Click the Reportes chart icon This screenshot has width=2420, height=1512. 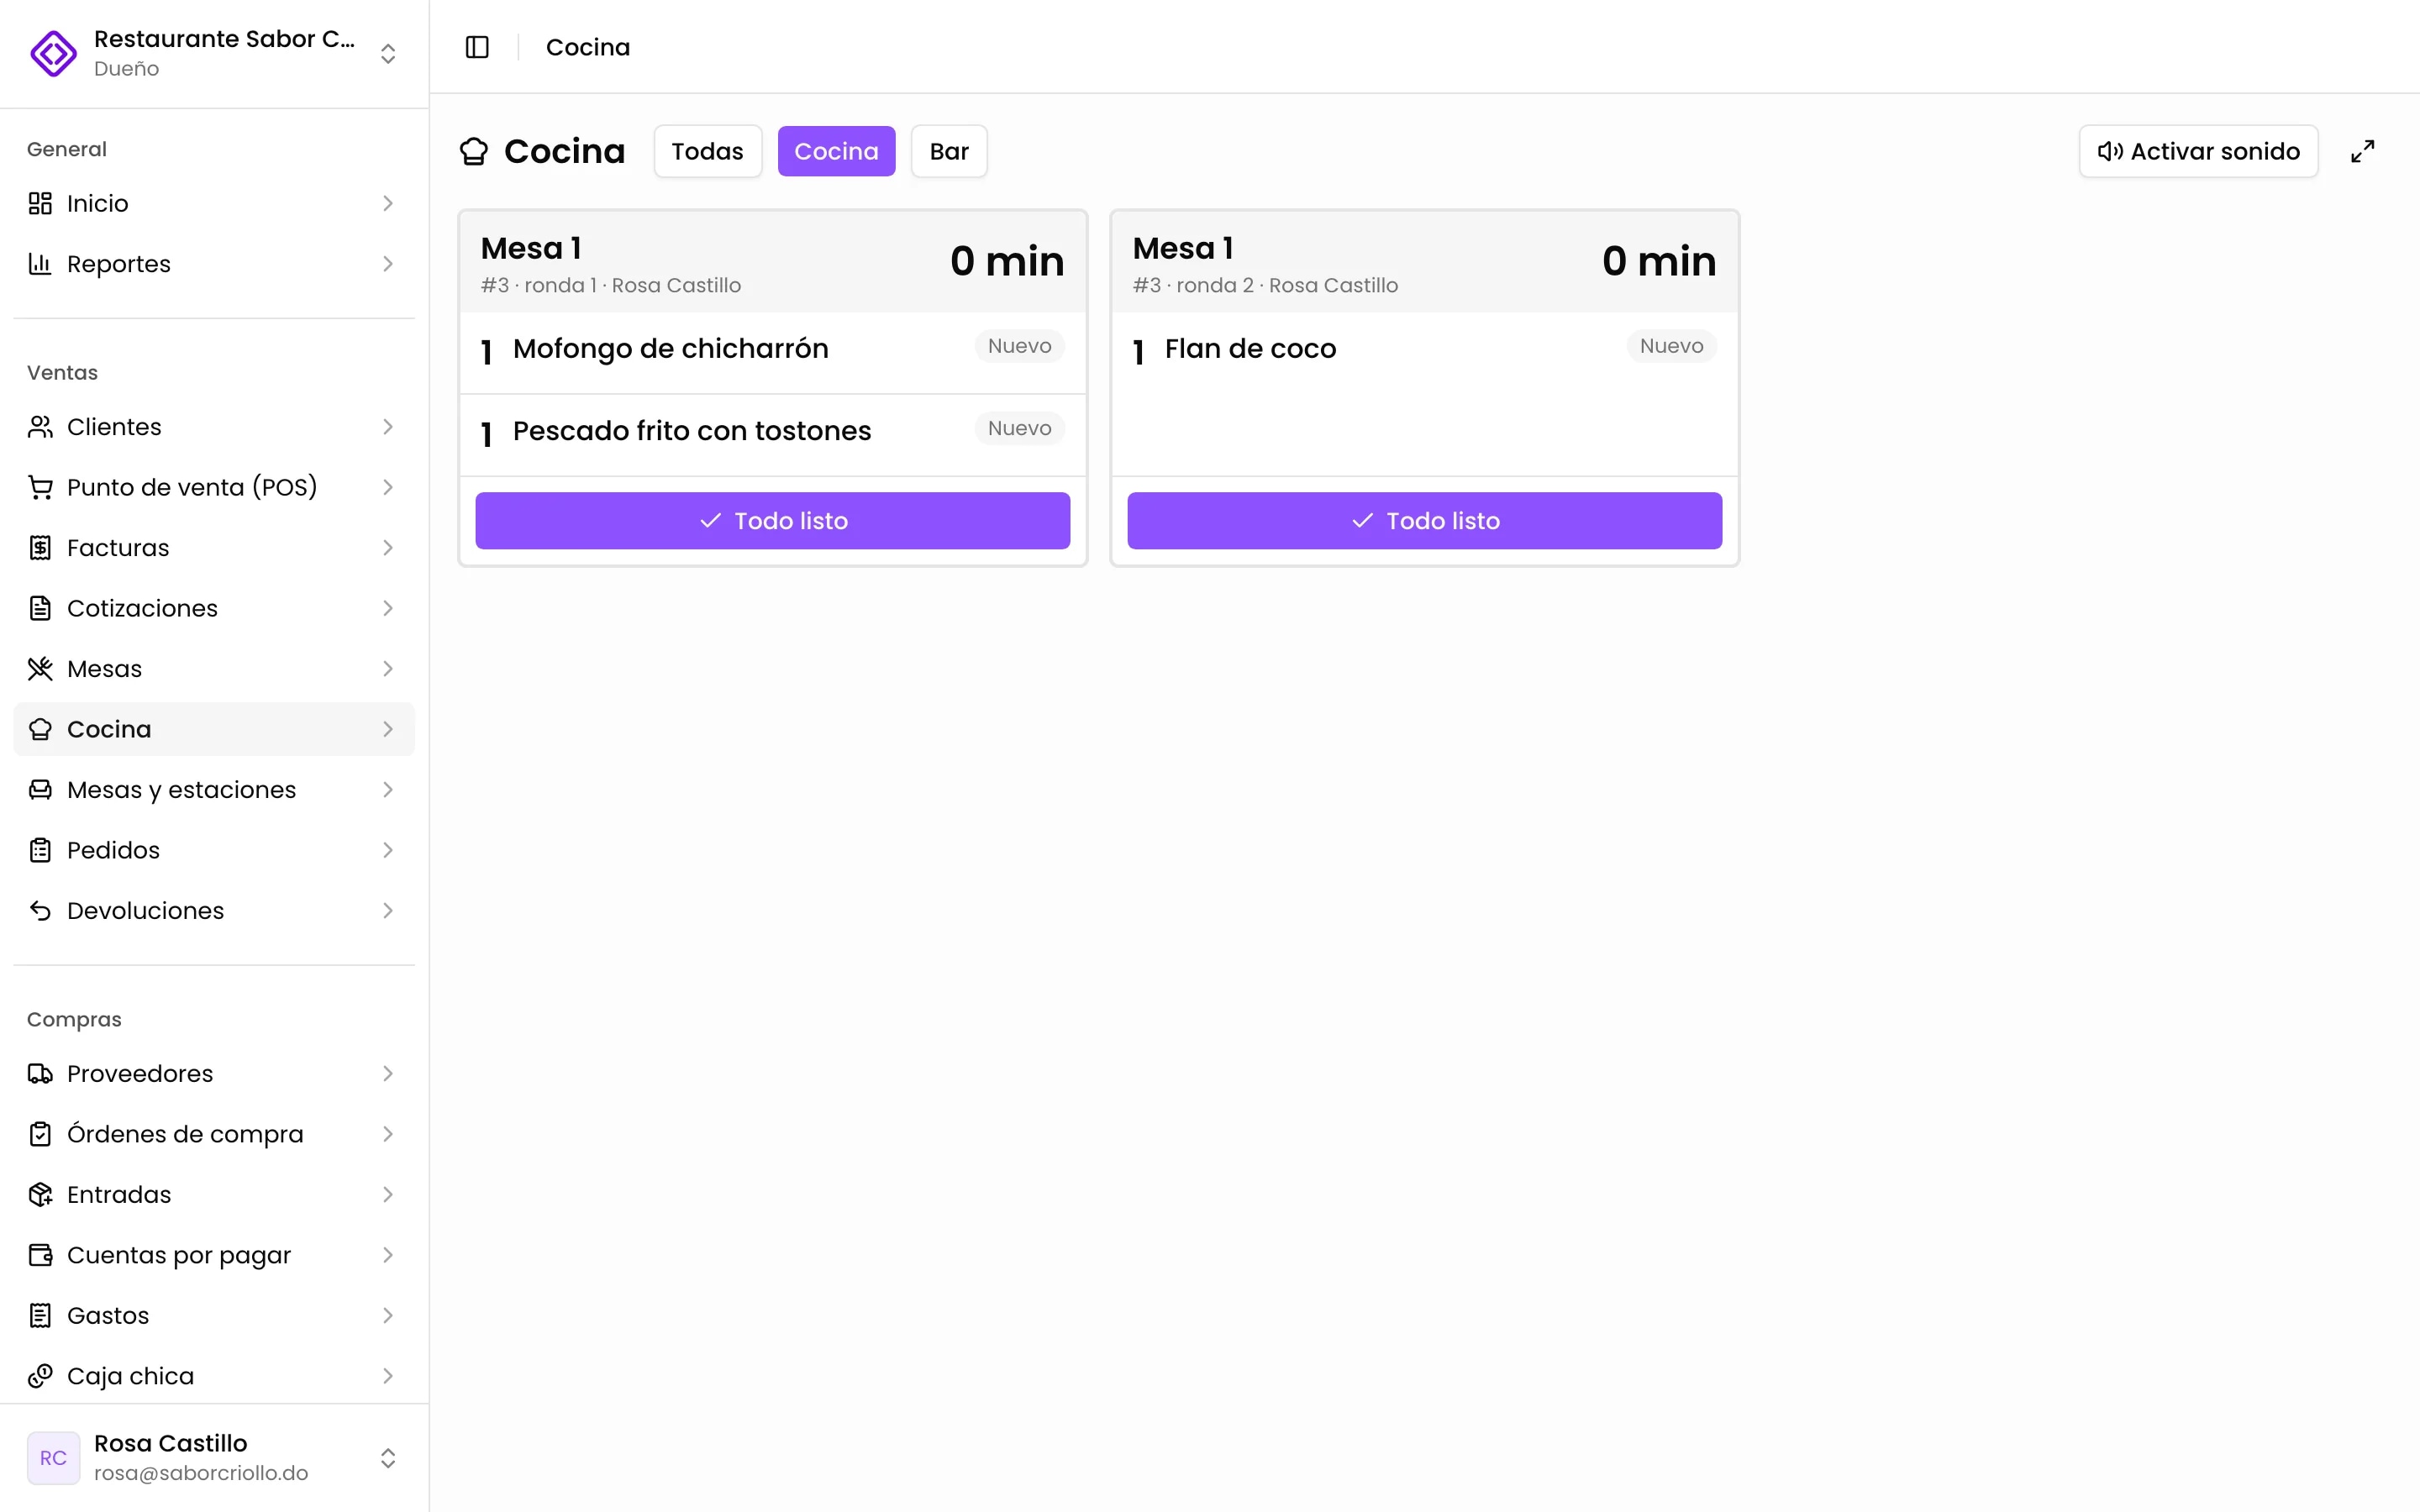[40, 264]
